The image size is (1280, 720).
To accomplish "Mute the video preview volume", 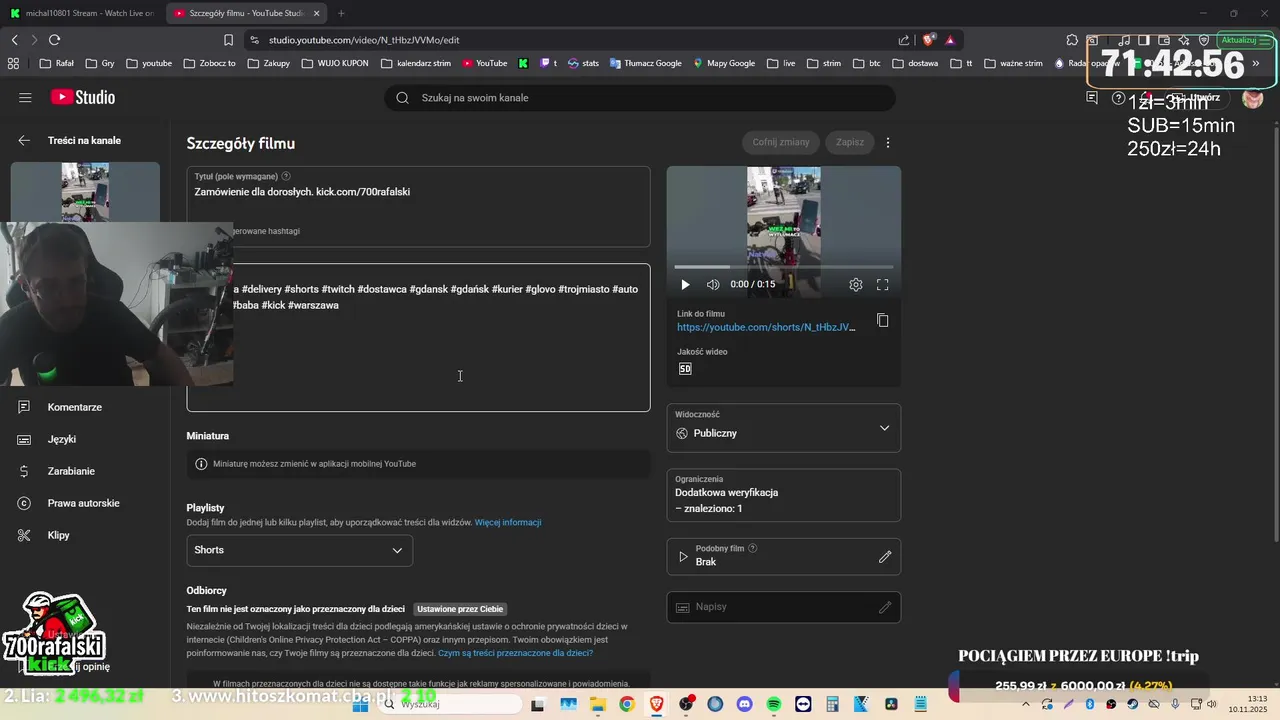I will (713, 285).
